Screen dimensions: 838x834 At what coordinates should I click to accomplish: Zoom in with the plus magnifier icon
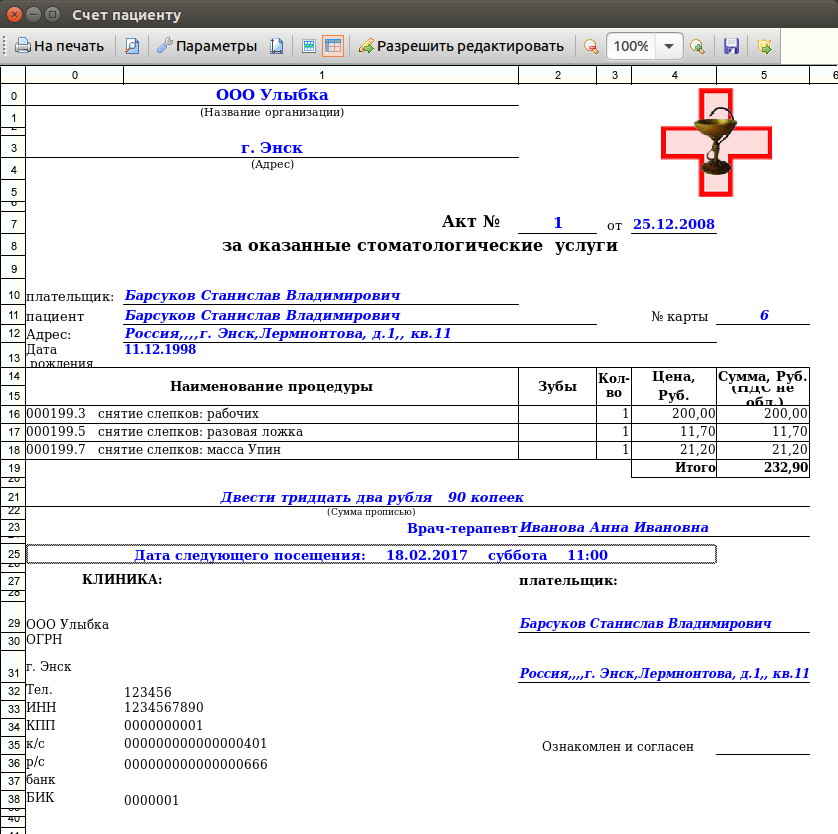tap(697, 46)
